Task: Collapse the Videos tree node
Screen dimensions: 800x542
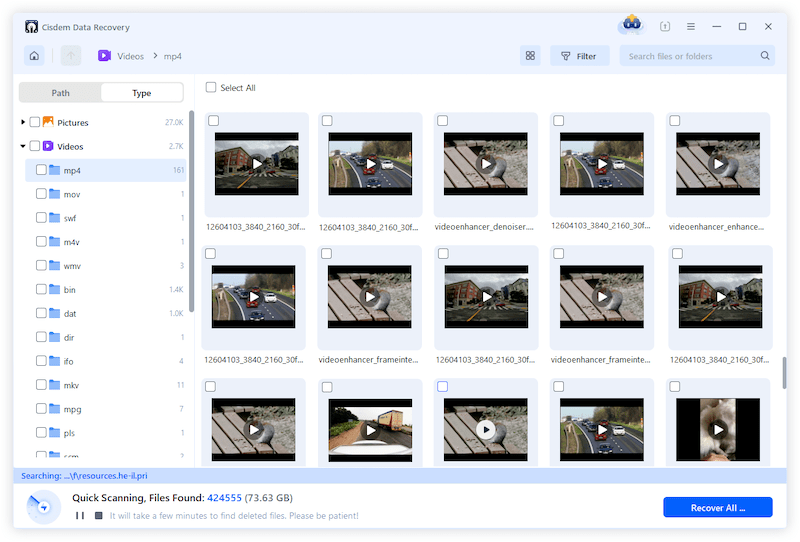Action: coord(23,146)
